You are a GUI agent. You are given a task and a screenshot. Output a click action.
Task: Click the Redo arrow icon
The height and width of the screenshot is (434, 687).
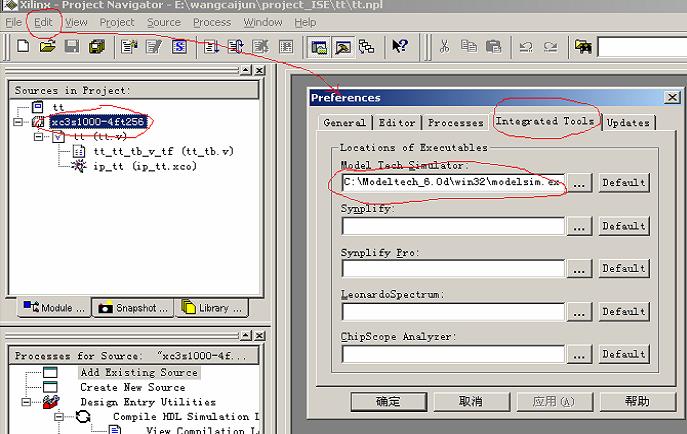pyautogui.click(x=551, y=46)
